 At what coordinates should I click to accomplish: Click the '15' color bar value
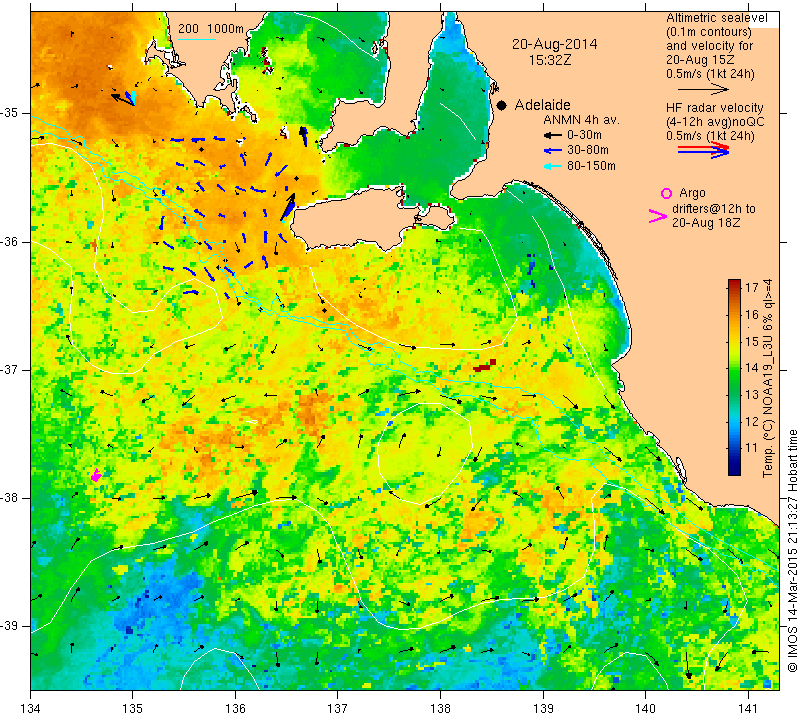pos(751,341)
